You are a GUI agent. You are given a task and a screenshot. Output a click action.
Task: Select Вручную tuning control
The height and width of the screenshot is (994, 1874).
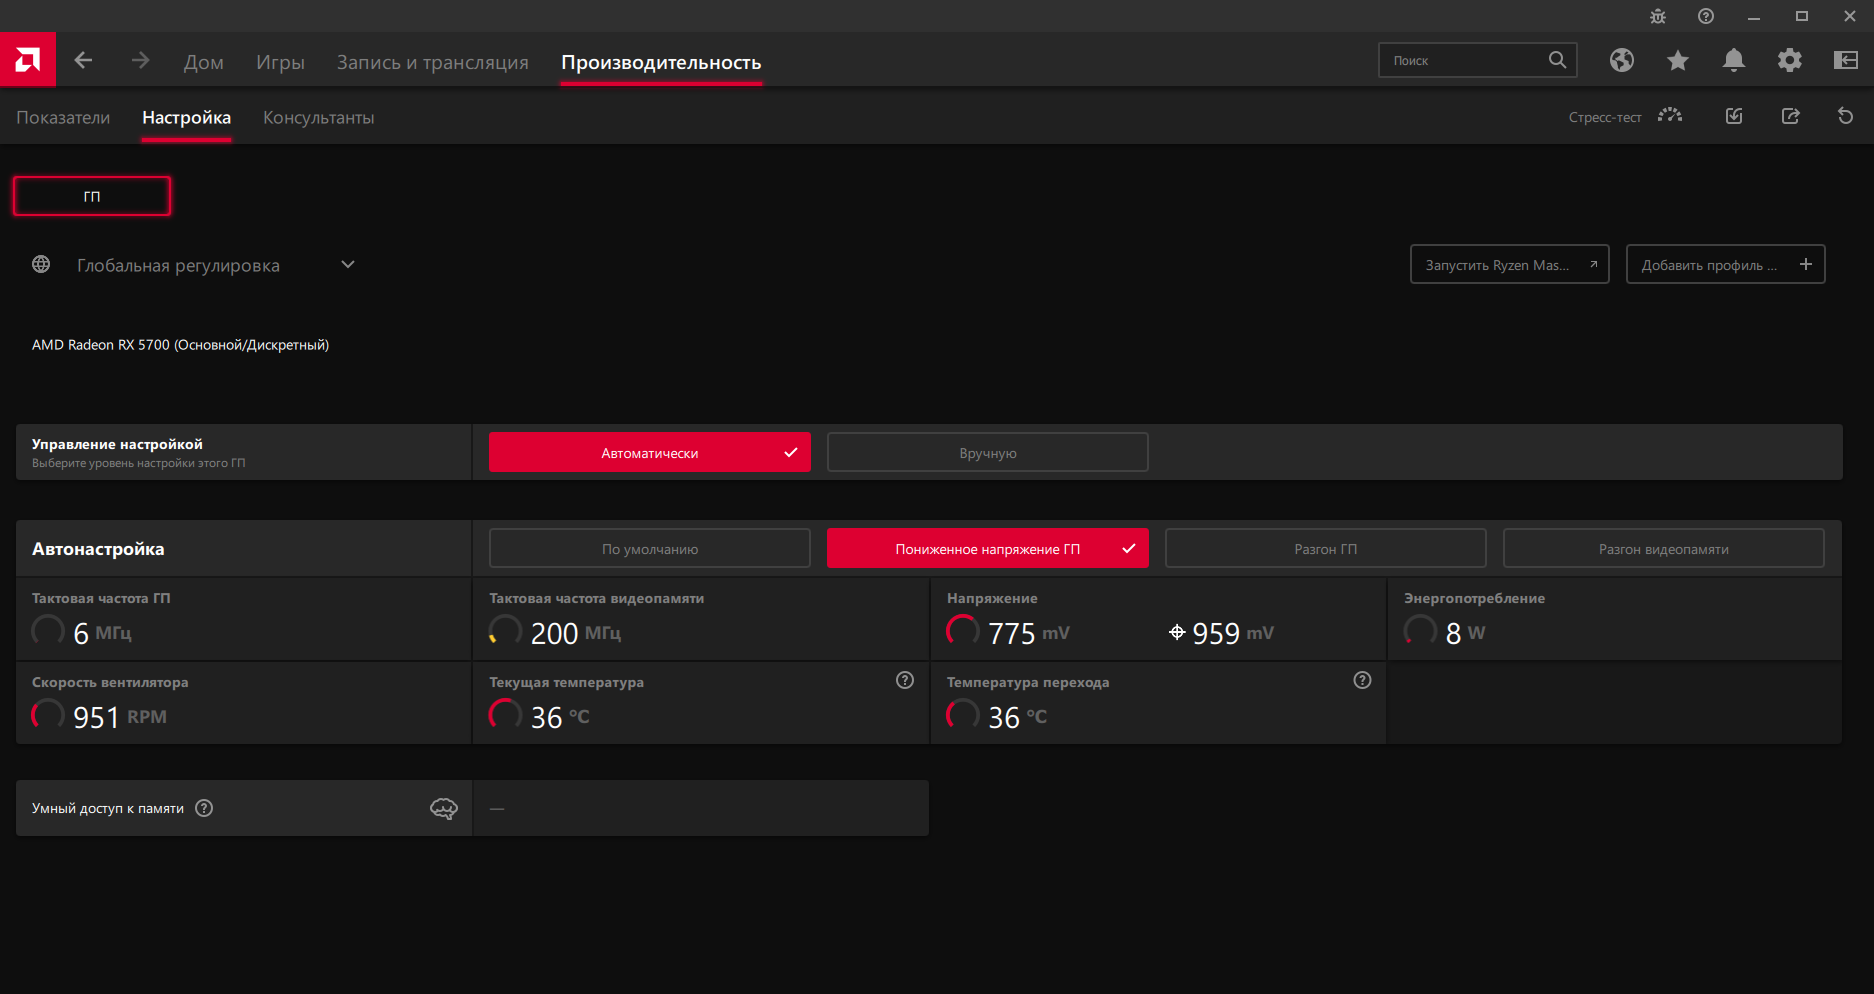pyautogui.click(x=988, y=452)
